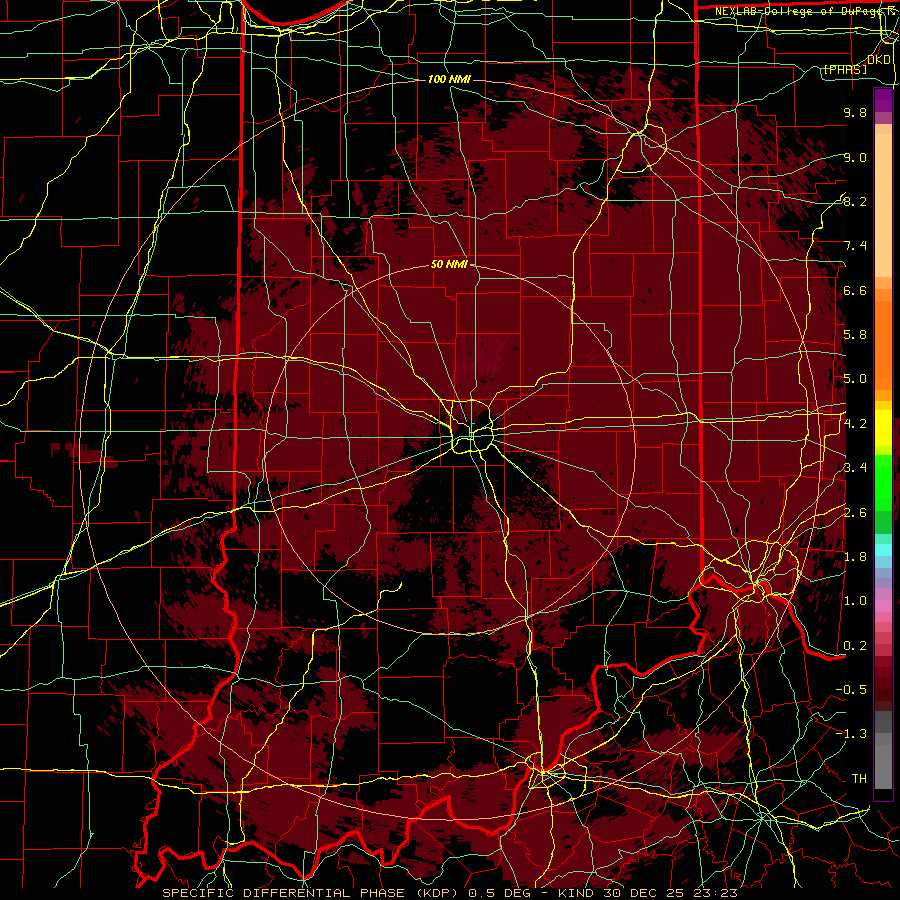The height and width of the screenshot is (900, 900).
Task: Select the 1.8 scale value
Action: coord(855,557)
